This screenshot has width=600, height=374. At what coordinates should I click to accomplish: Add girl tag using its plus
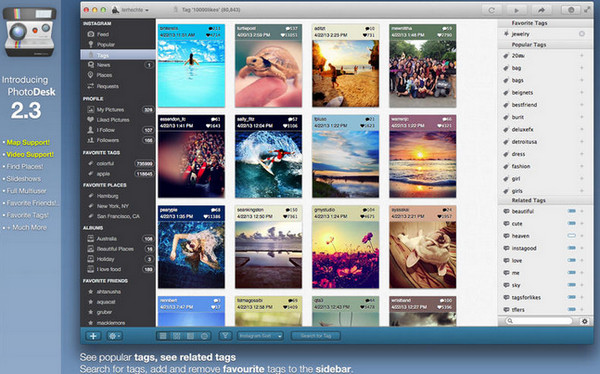pyautogui.click(x=582, y=179)
